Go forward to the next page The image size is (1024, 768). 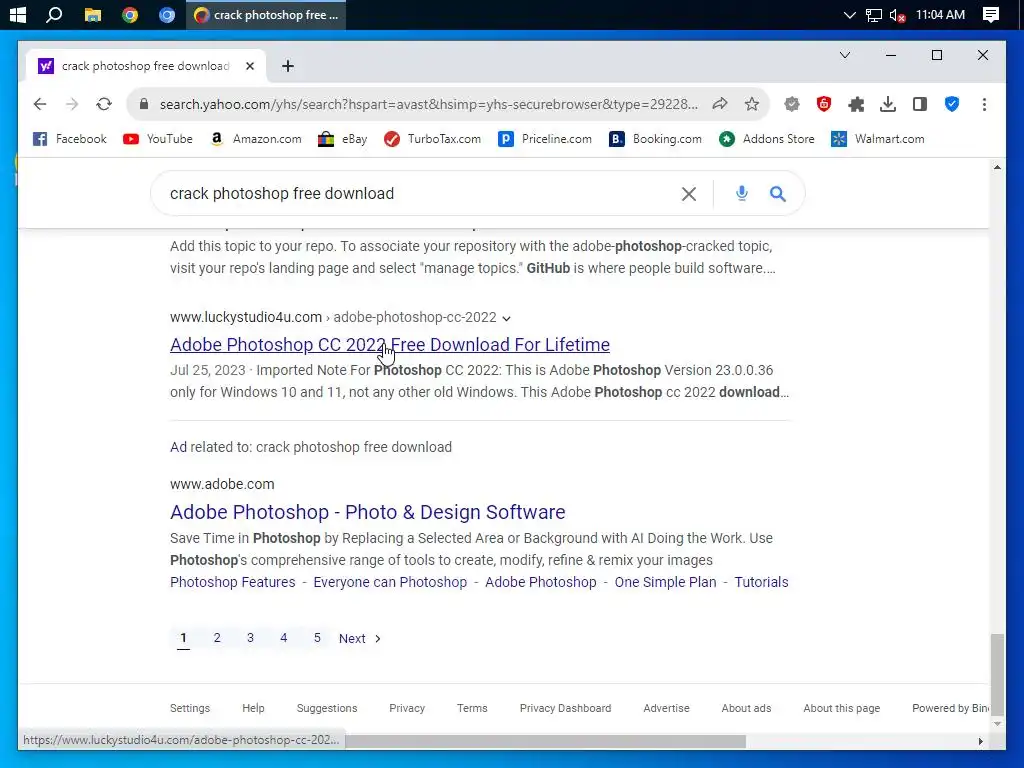[x=72, y=104]
